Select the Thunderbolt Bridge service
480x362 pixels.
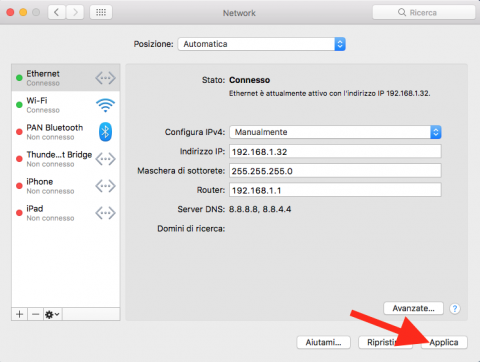tap(66, 159)
